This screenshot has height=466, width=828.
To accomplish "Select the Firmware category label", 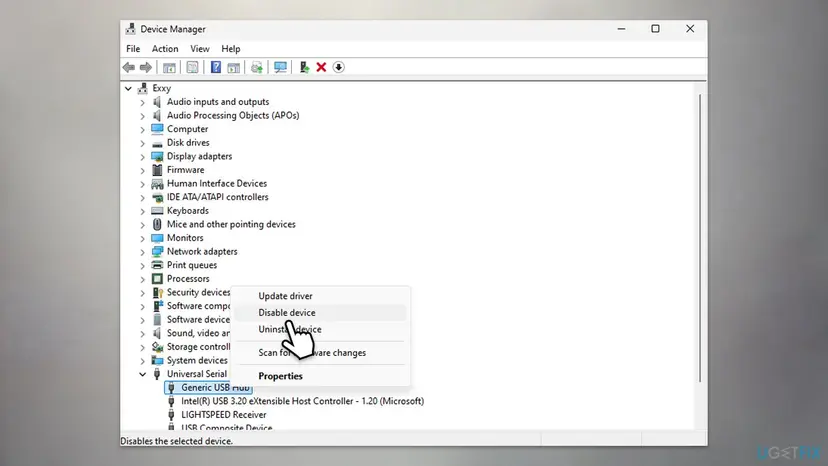I will [x=185, y=170].
